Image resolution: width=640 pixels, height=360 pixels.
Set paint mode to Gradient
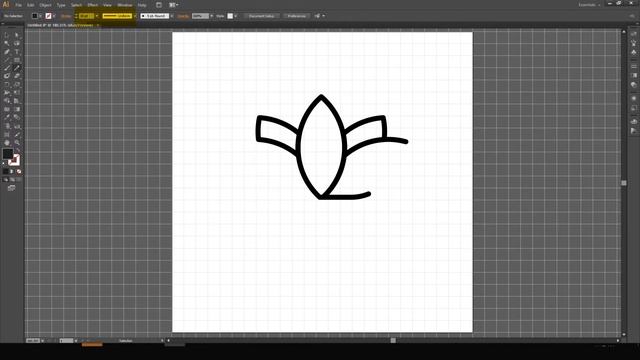click(12, 171)
